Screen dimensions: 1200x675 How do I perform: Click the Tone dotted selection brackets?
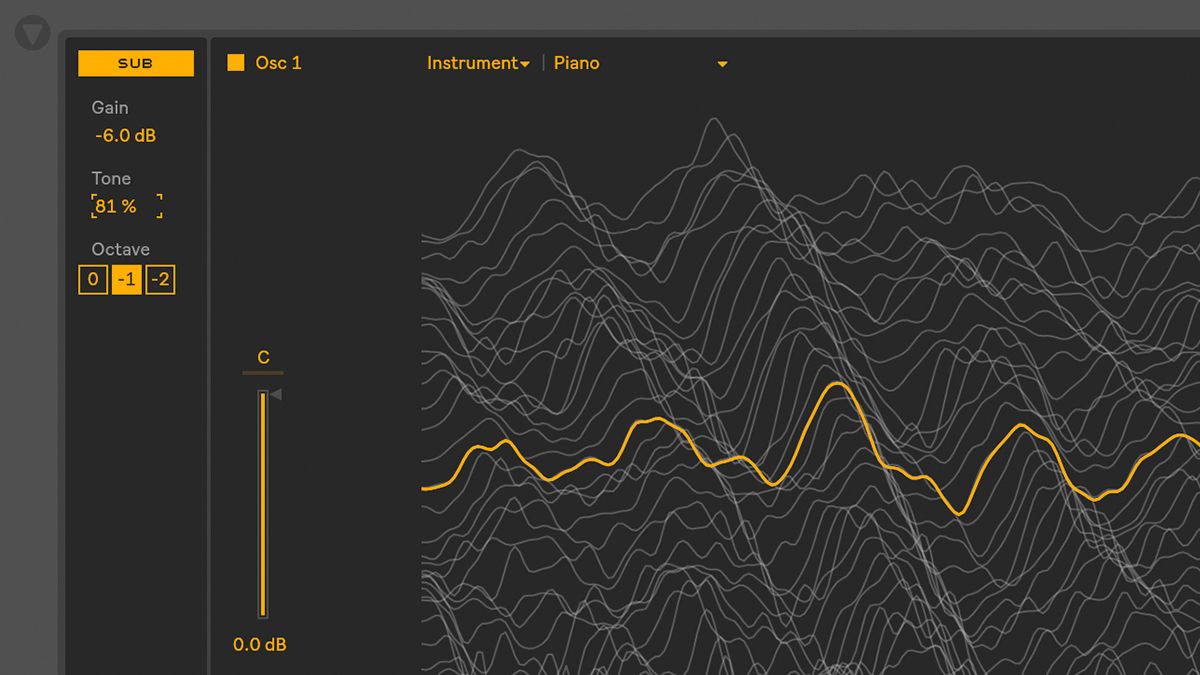point(125,206)
